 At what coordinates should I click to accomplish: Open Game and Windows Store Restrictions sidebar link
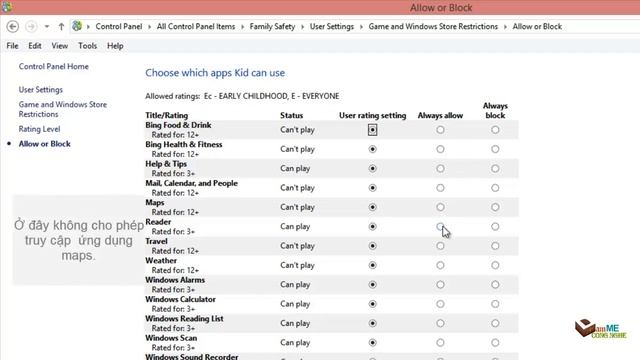click(x=63, y=109)
